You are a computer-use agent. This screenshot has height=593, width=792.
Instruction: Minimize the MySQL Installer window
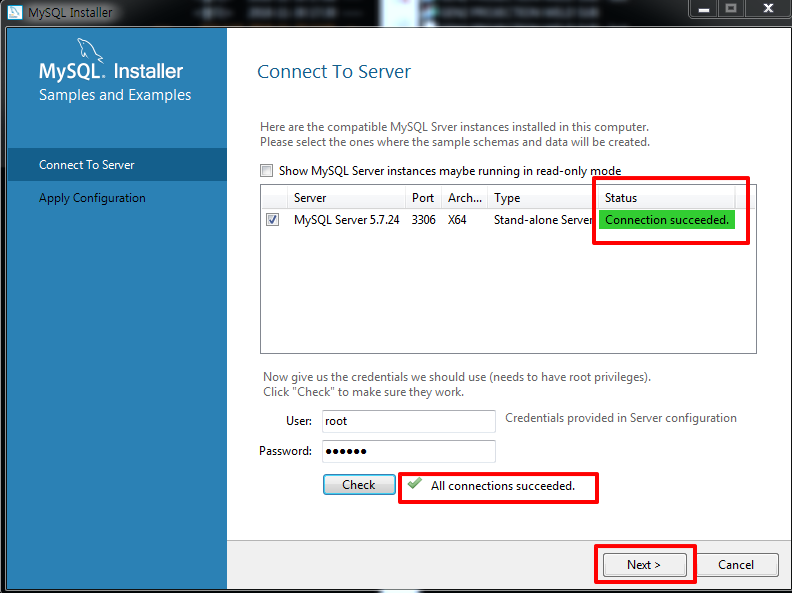(704, 9)
